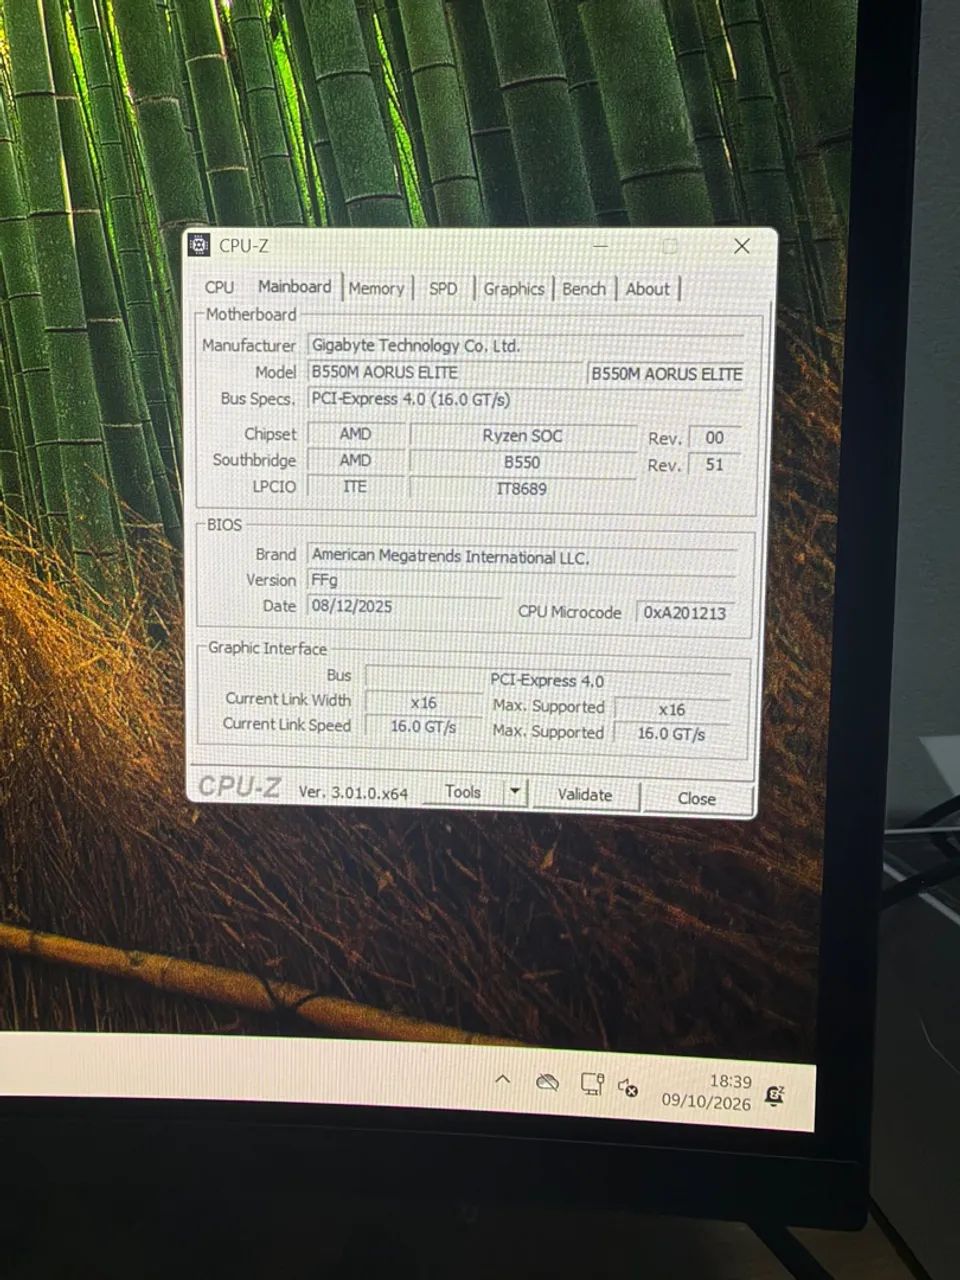Click the Graphic Interface Bus 'PCI-Express 4.0' field
The height and width of the screenshot is (1280, 960).
click(547, 680)
